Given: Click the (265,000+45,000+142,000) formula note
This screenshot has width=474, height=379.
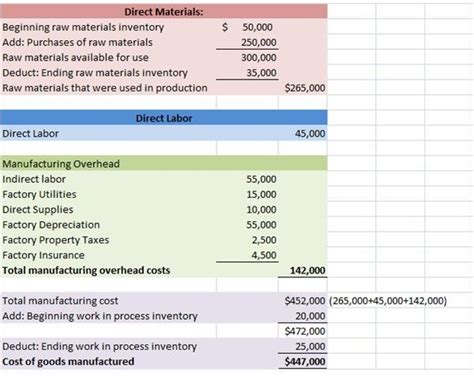Looking at the screenshot, I should pyautogui.click(x=388, y=301).
